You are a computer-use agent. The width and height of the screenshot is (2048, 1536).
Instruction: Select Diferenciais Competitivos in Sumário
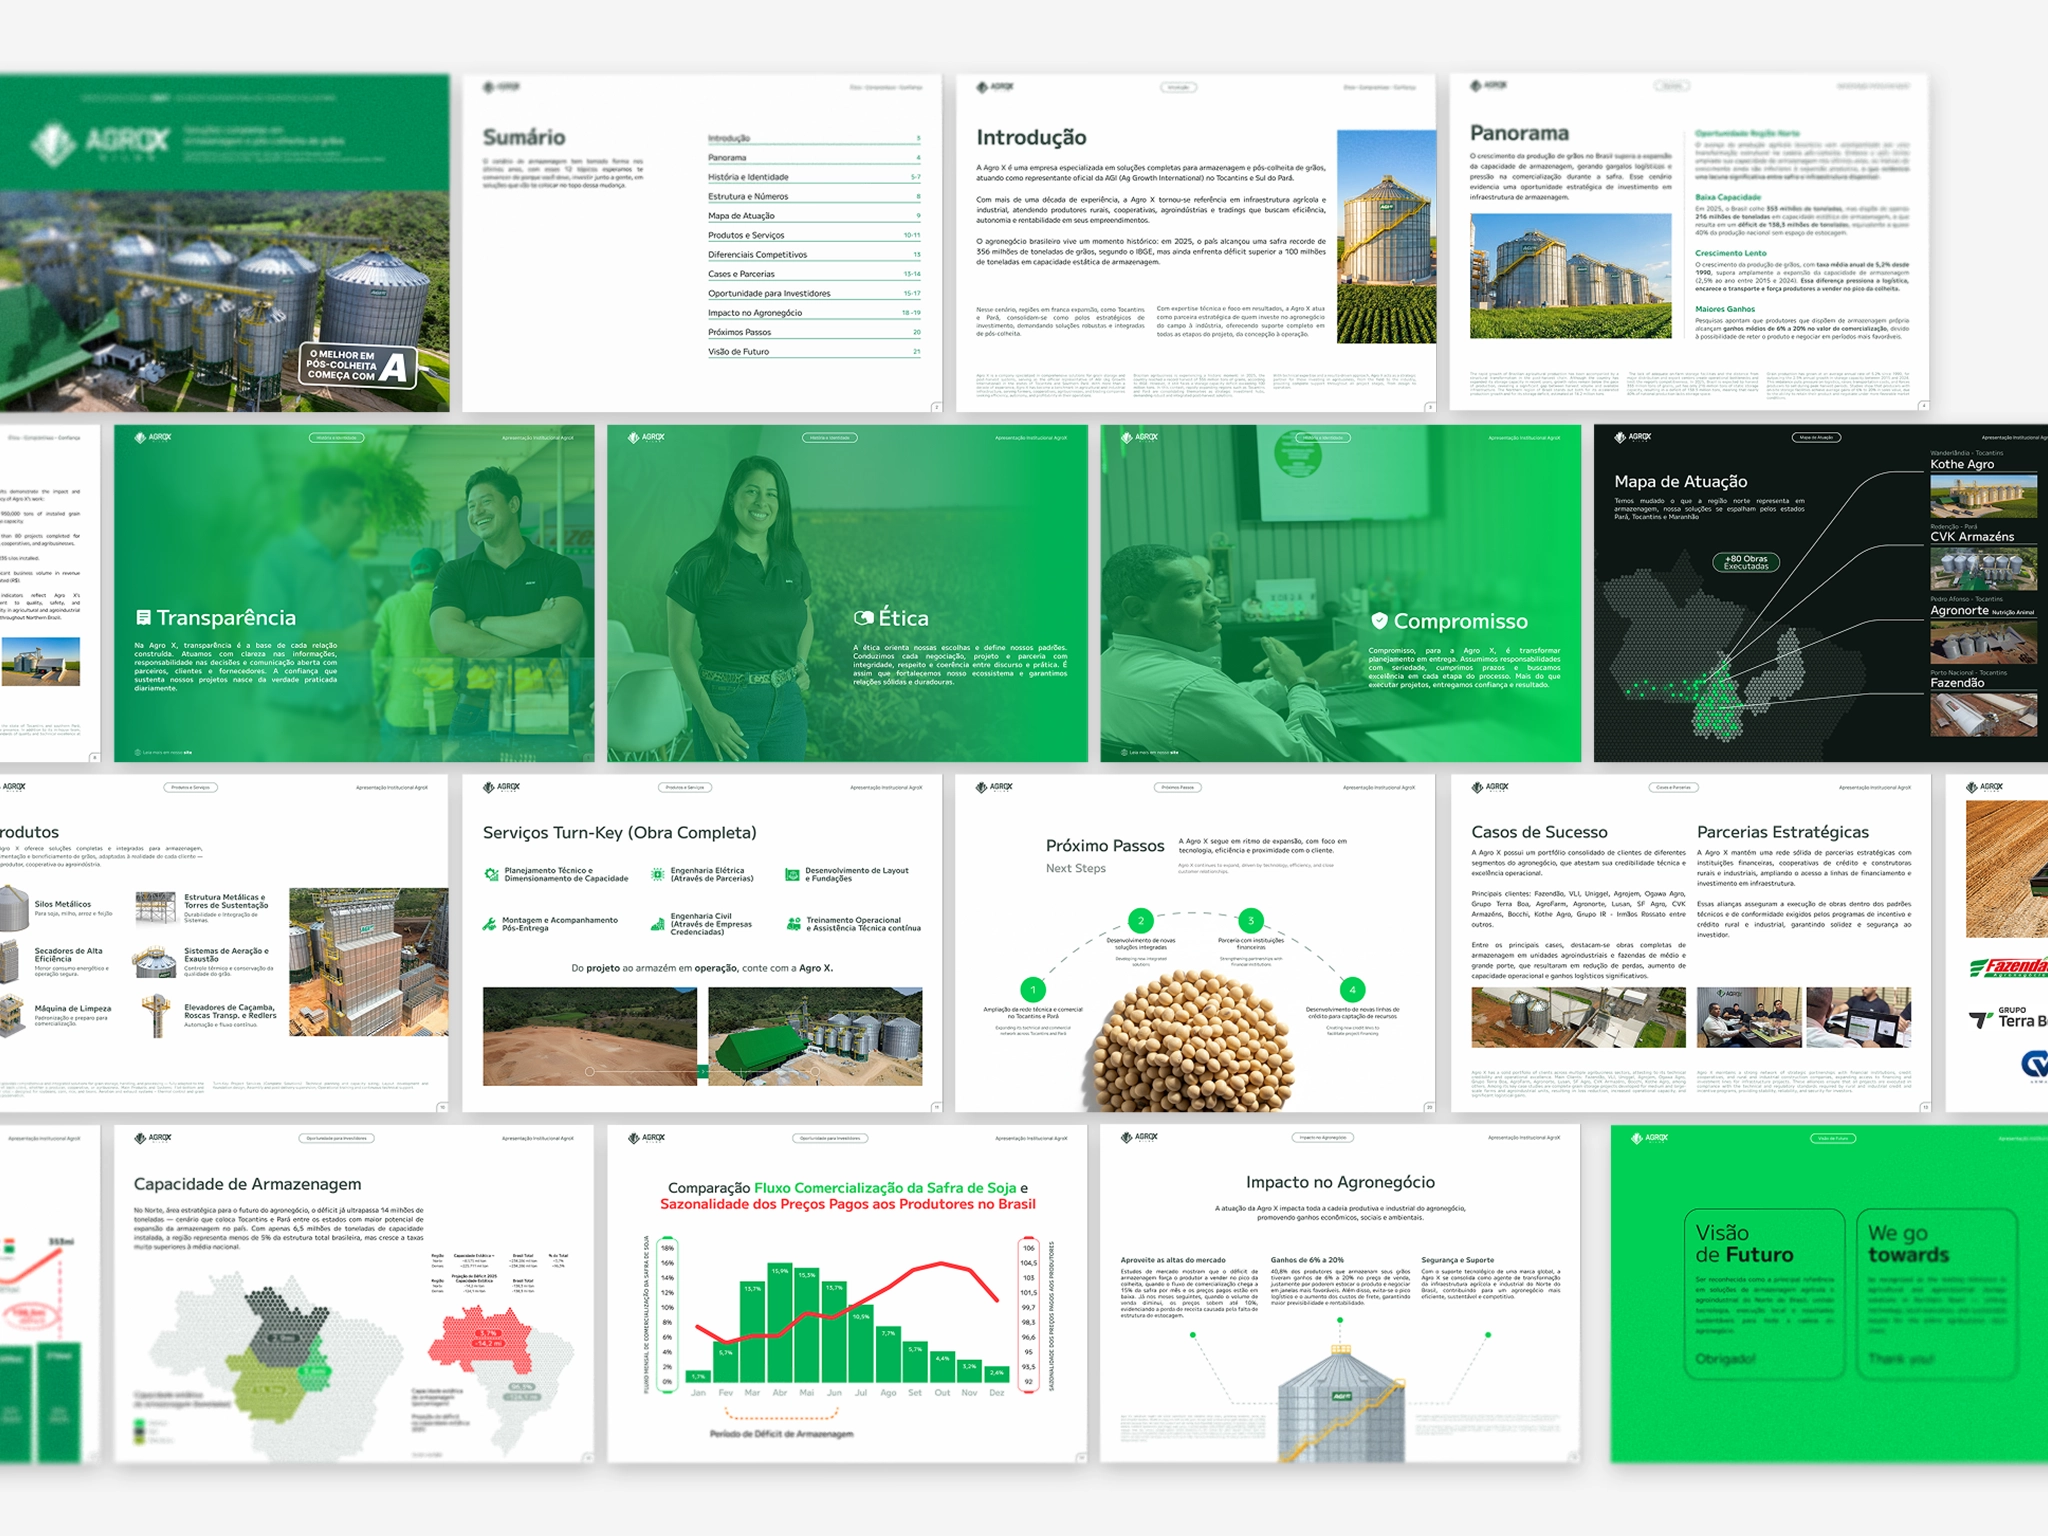point(814,254)
